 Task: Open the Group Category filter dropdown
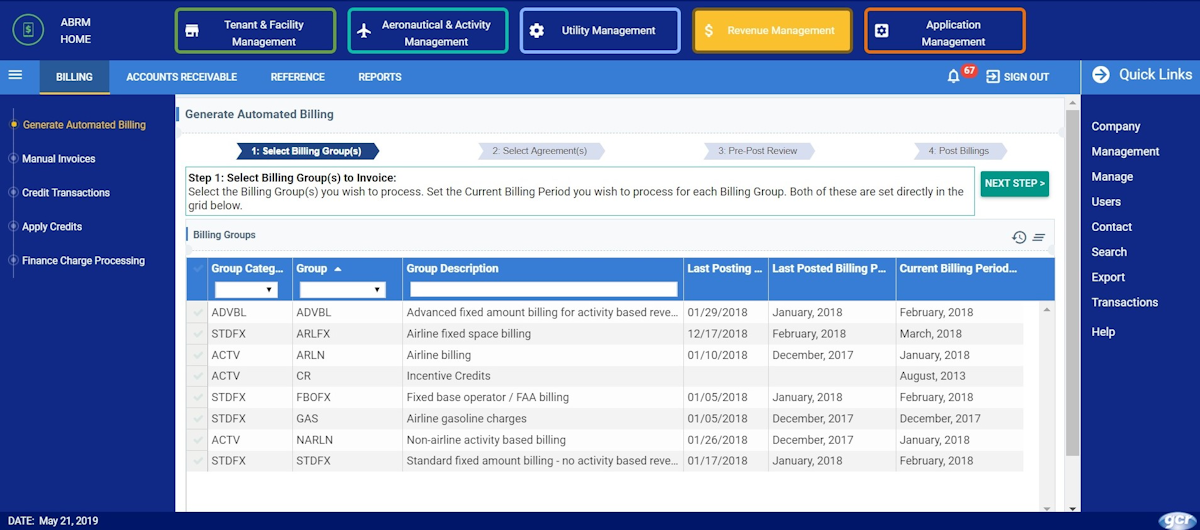point(246,290)
